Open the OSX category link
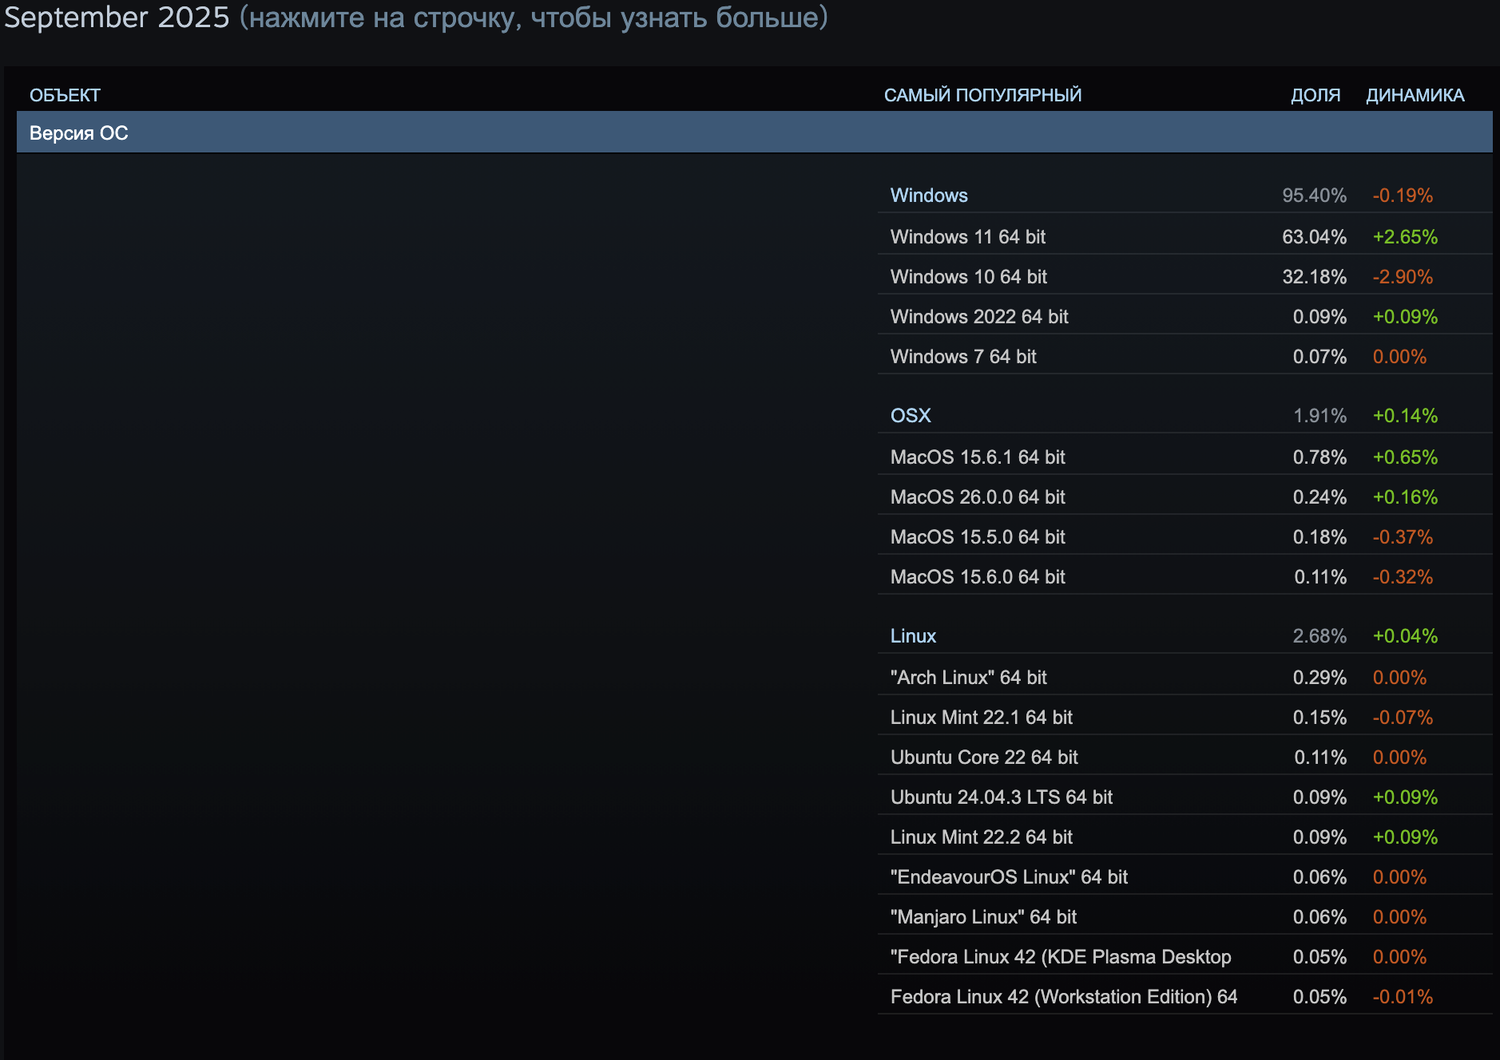This screenshot has width=1500, height=1060. pyautogui.click(x=911, y=415)
